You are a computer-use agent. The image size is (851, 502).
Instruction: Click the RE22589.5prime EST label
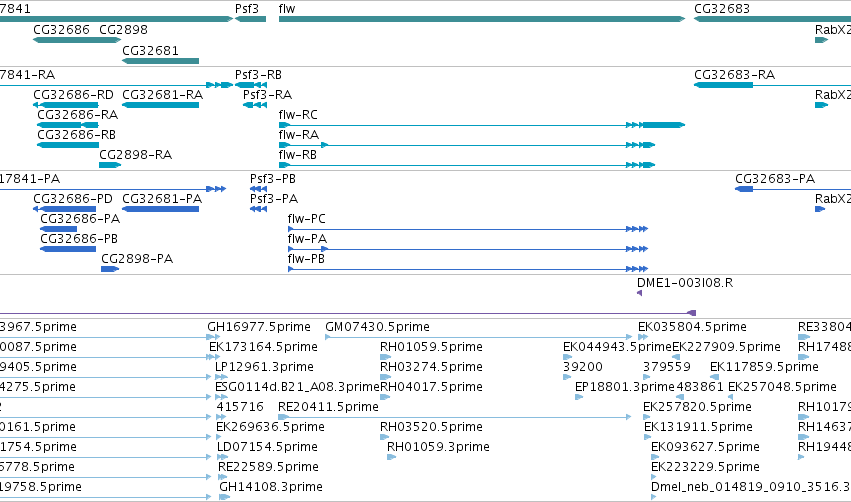269,467
